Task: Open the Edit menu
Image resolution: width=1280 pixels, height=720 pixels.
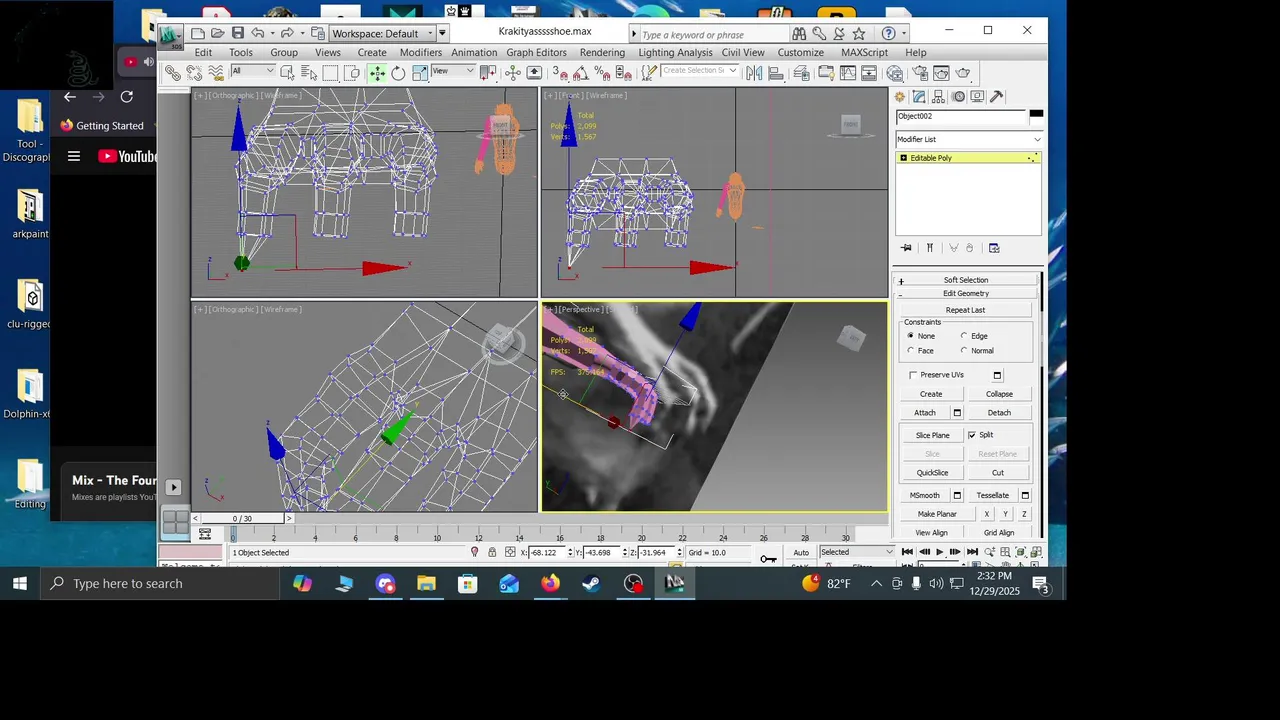Action: [203, 52]
